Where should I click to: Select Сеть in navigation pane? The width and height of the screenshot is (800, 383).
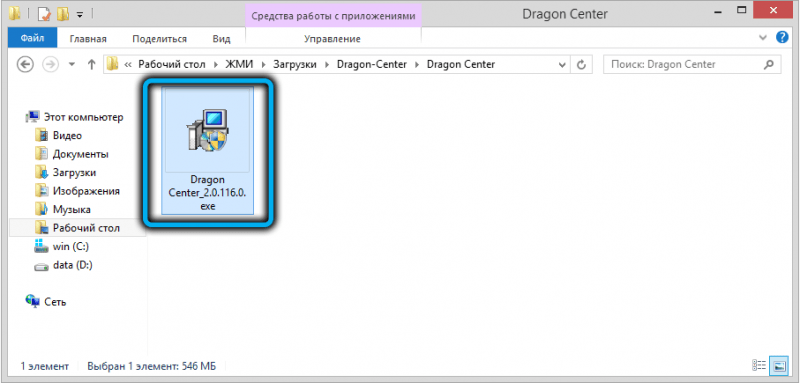coord(55,302)
